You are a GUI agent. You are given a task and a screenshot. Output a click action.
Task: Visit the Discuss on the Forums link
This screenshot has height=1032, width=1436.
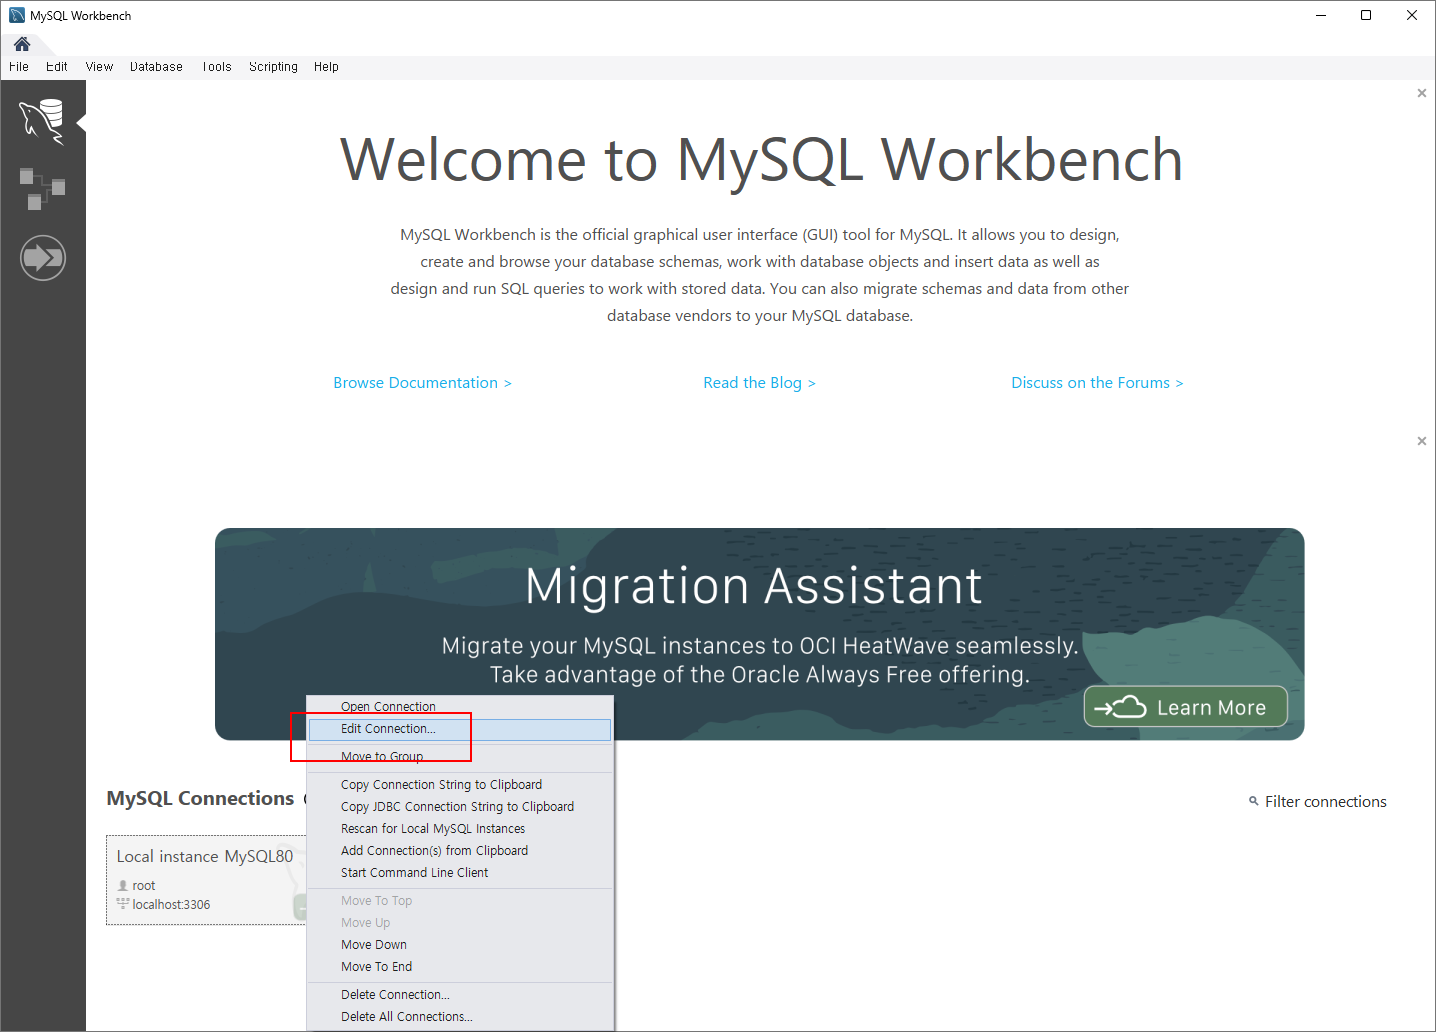tap(1097, 383)
